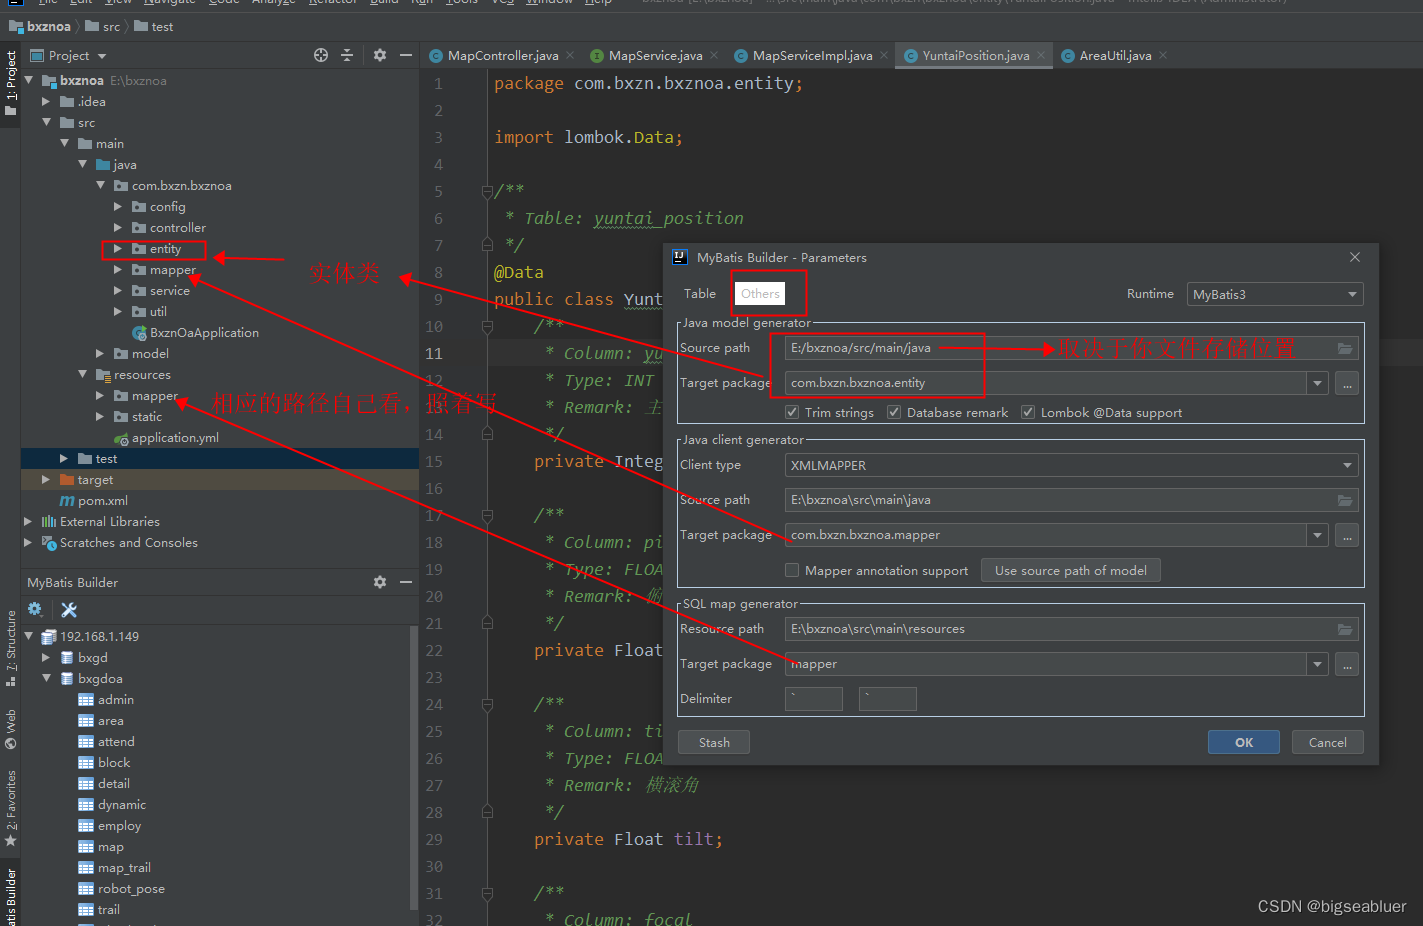The width and height of the screenshot is (1423, 926).
Task: Open dropdown for mapper client Target package
Action: [1318, 535]
